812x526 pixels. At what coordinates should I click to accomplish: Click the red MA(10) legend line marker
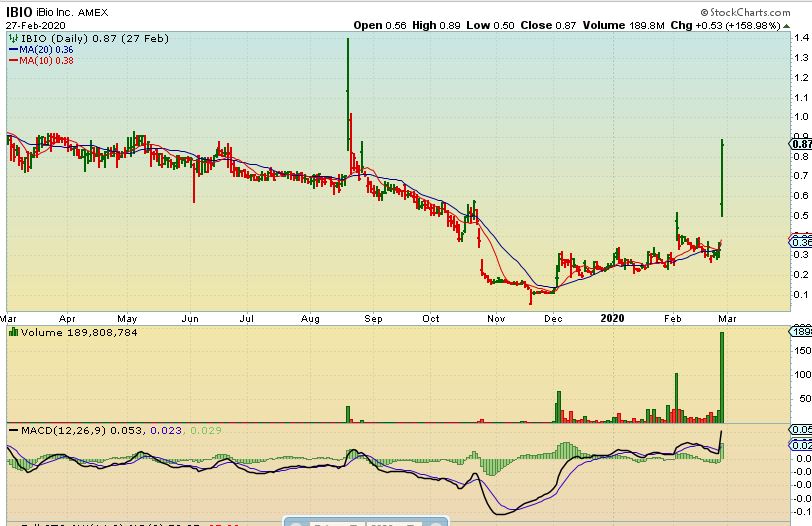coord(13,58)
